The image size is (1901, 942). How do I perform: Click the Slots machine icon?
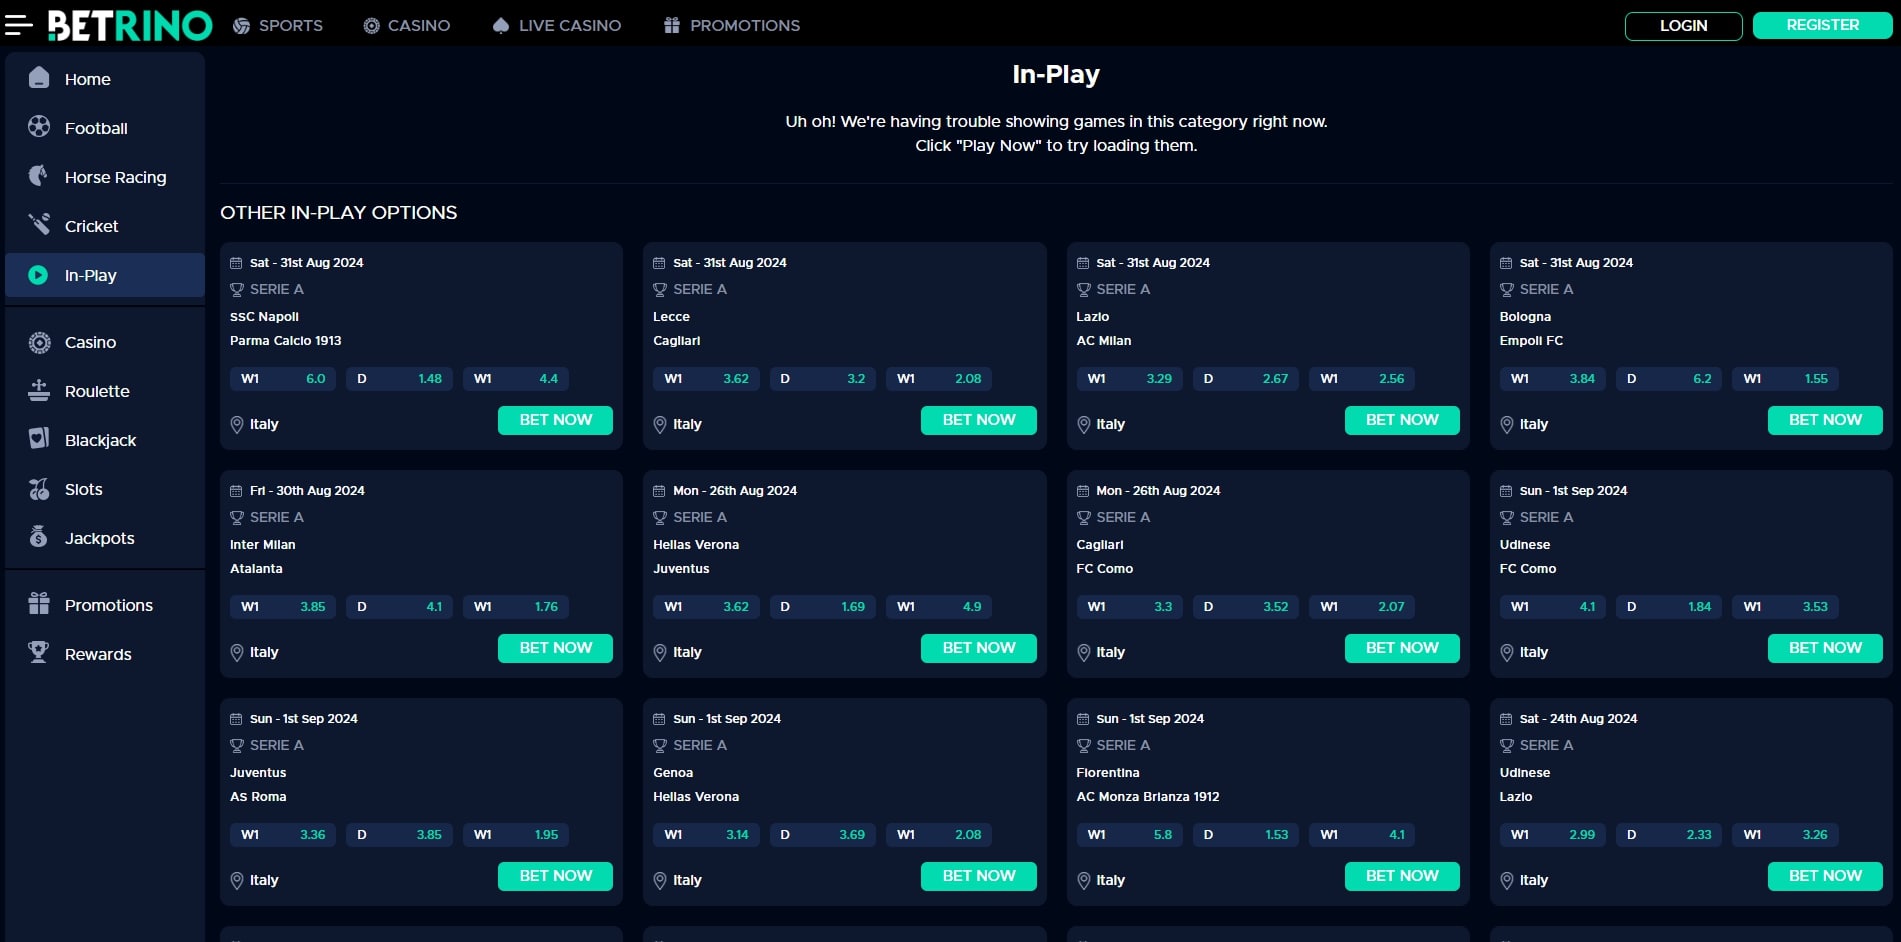(x=38, y=488)
